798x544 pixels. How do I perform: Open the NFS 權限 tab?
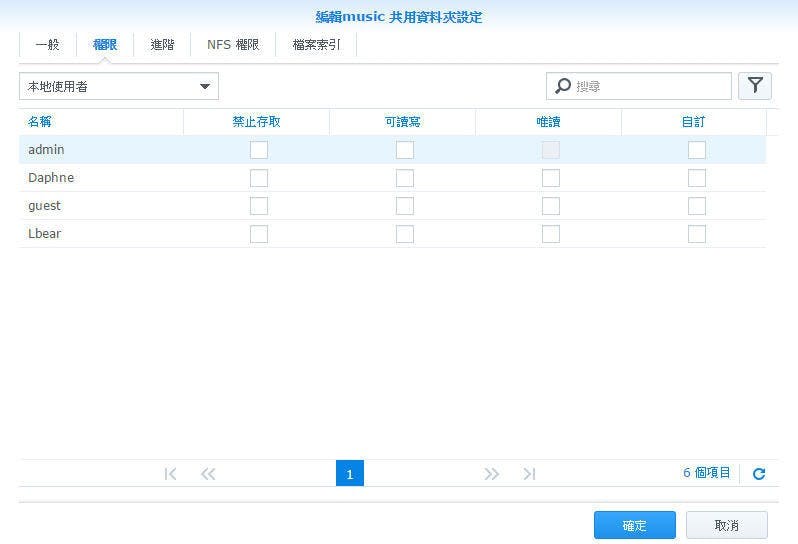(x=233, y=45)
